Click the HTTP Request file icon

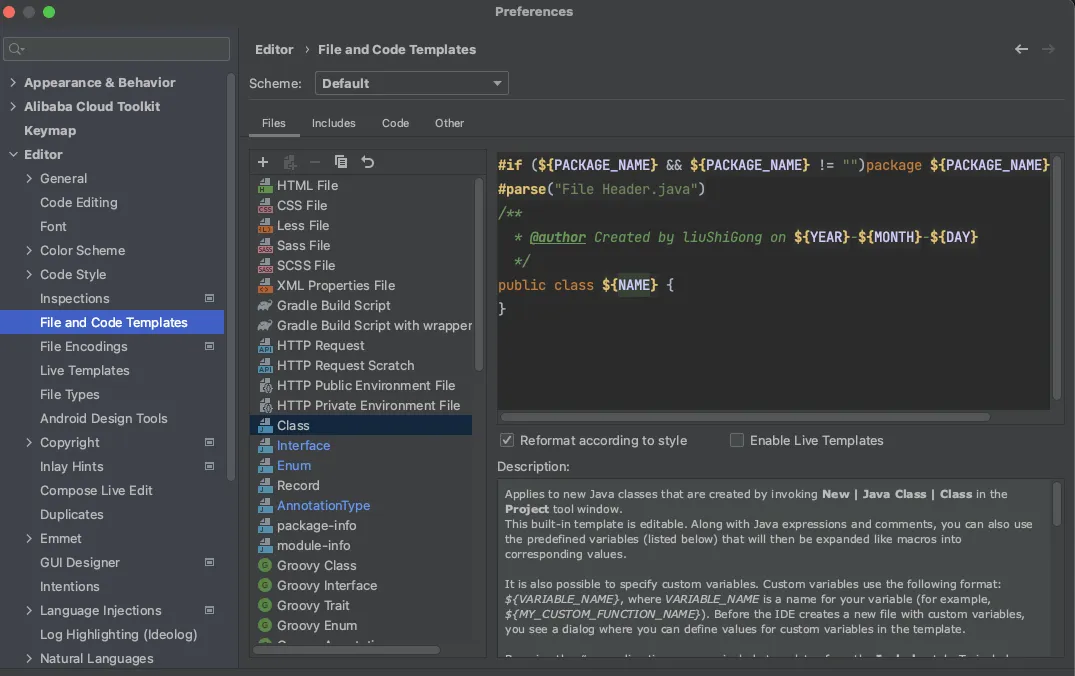[265, 346]
